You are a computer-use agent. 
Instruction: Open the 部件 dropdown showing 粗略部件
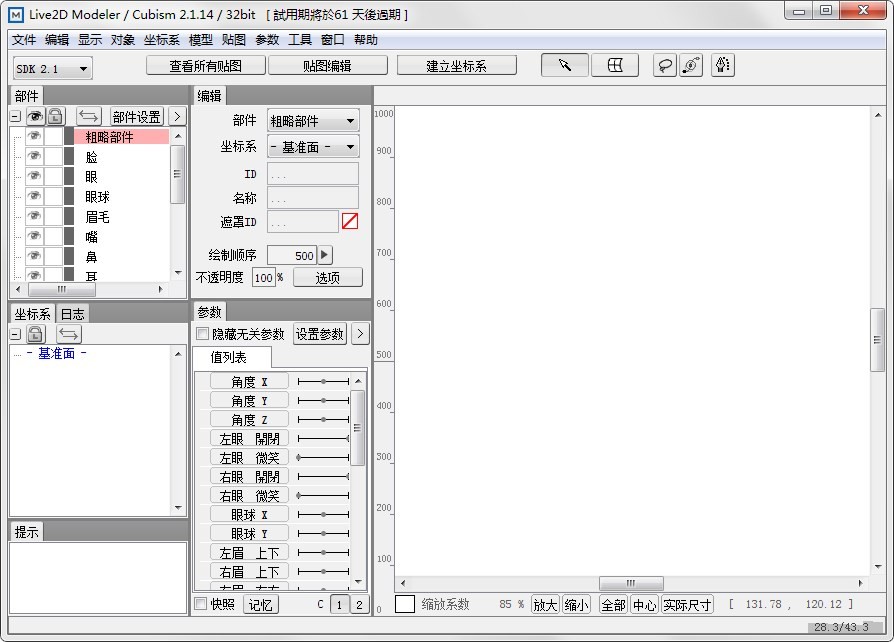click(313, 120)
